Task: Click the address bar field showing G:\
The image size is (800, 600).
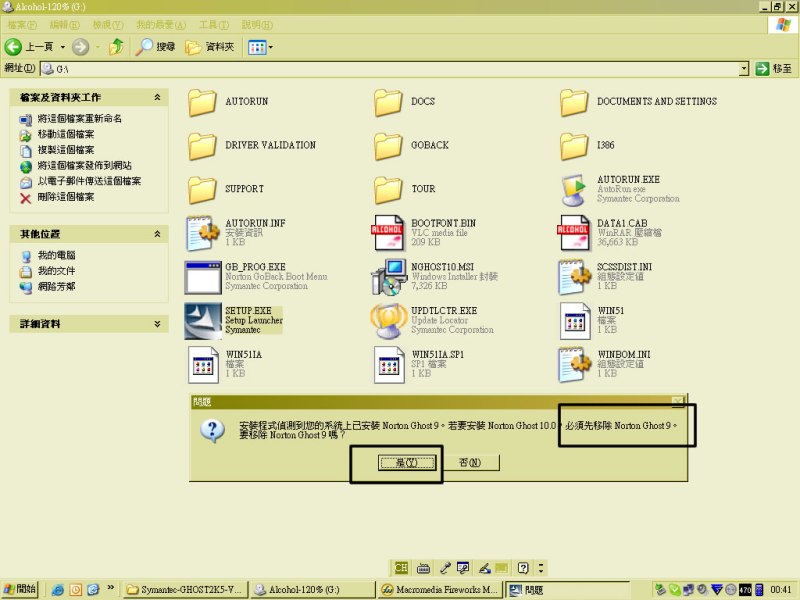Action: pos(390,68)
